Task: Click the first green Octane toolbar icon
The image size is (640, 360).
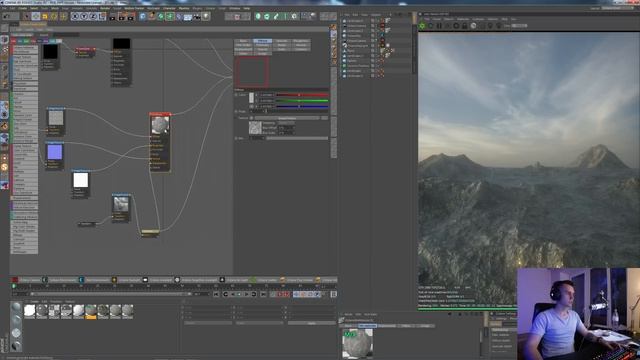Action: pyautogui.click(x=258, y=16)
